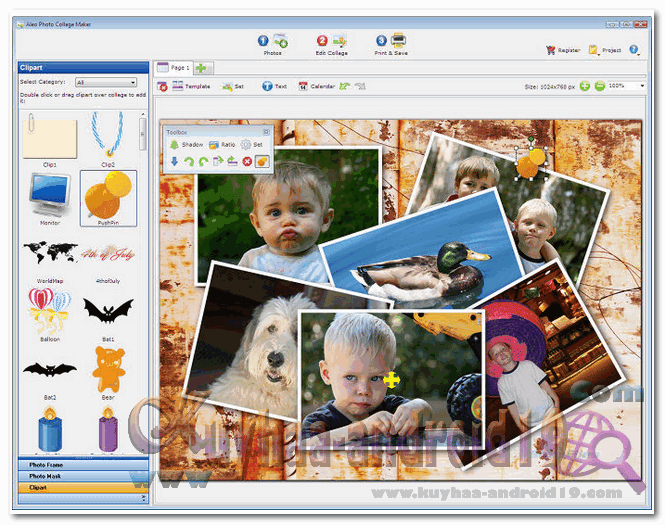Select the Bat1 clipart
The image size is (665, 525).
108,310
